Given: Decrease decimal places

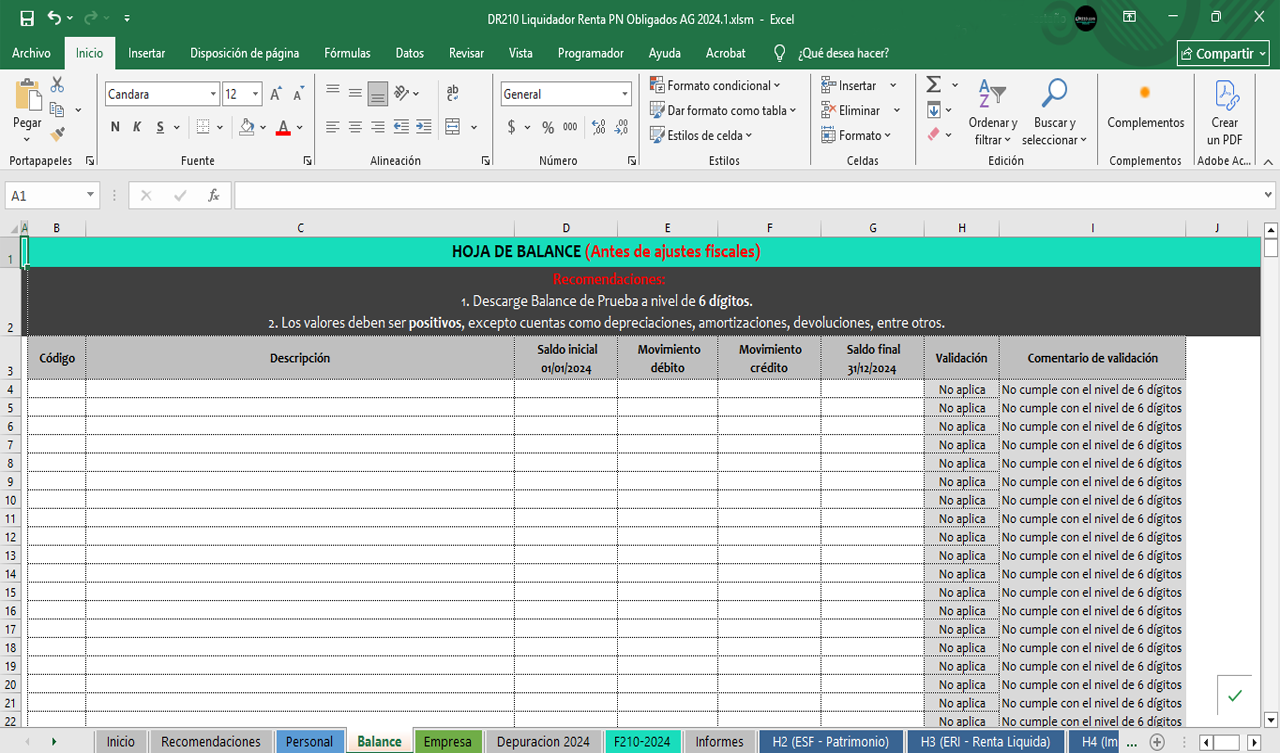Looking at the screenshot, I should 623,127.
